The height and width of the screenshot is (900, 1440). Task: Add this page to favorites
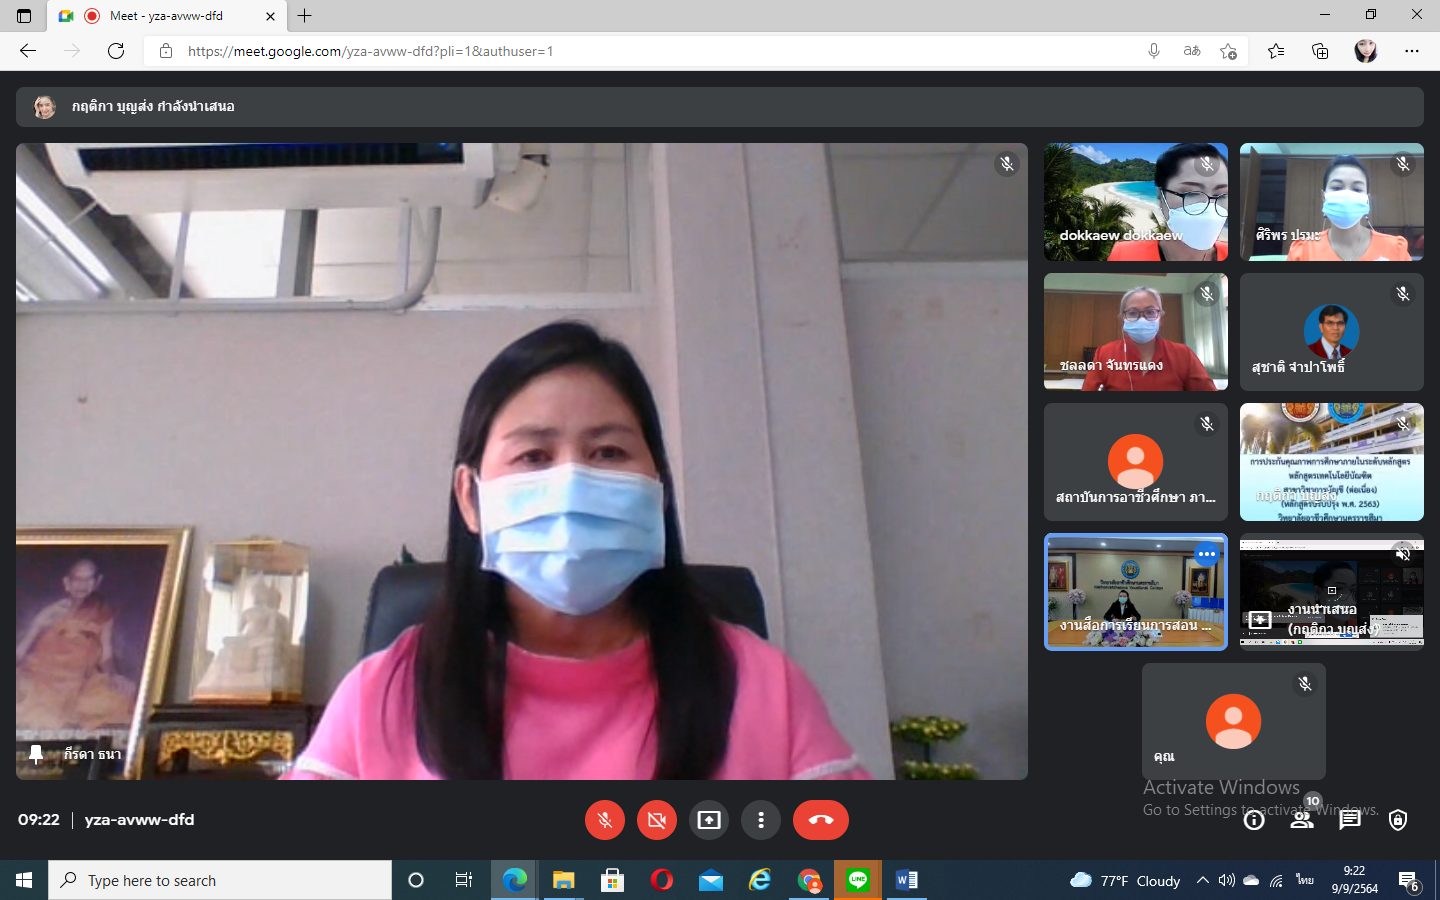click(x=1228, y=51)
